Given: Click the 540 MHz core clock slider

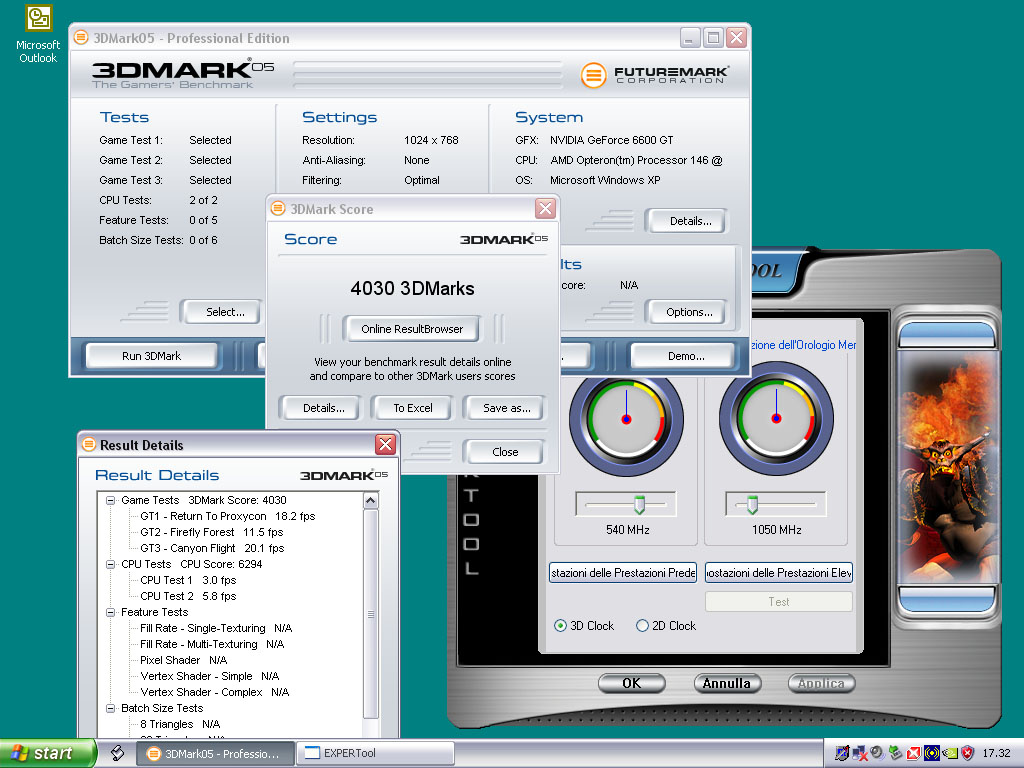Looking at the screenshot, I should coord(639,504).
